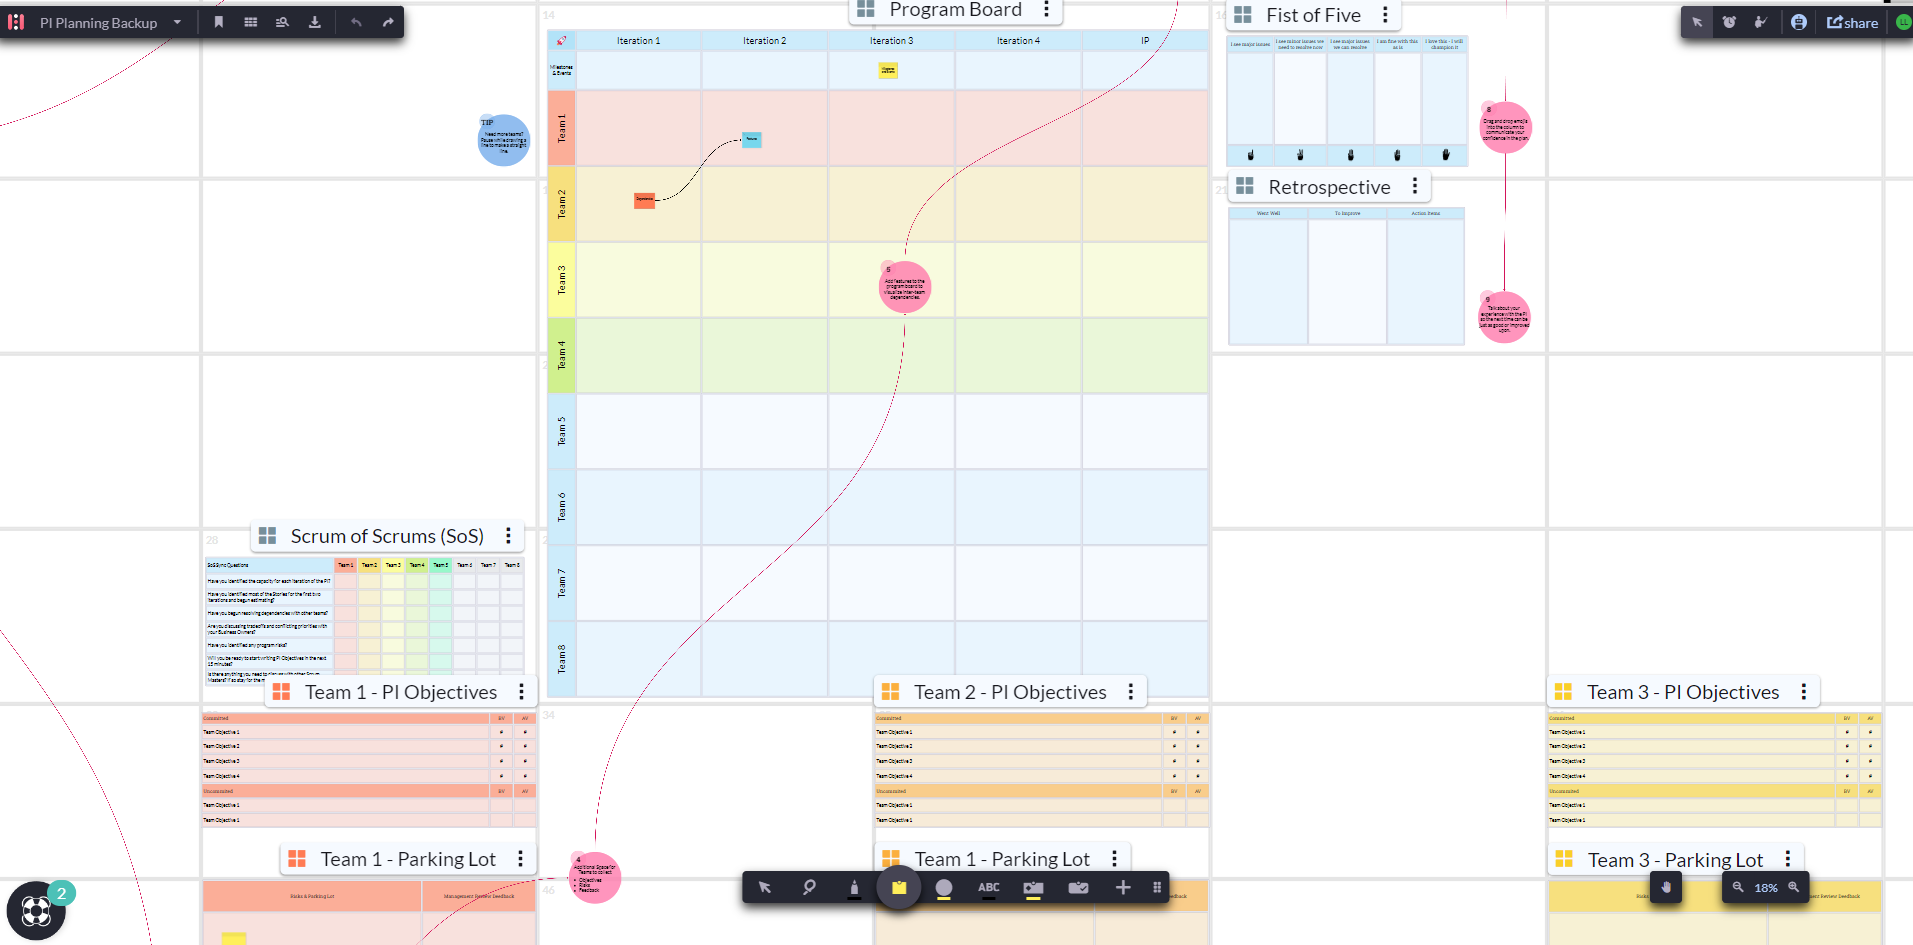The width and height of the screenshot is (1913, 945).
Task: Open Fist of Five frame three-dot menu
Action: (1385, 15)
